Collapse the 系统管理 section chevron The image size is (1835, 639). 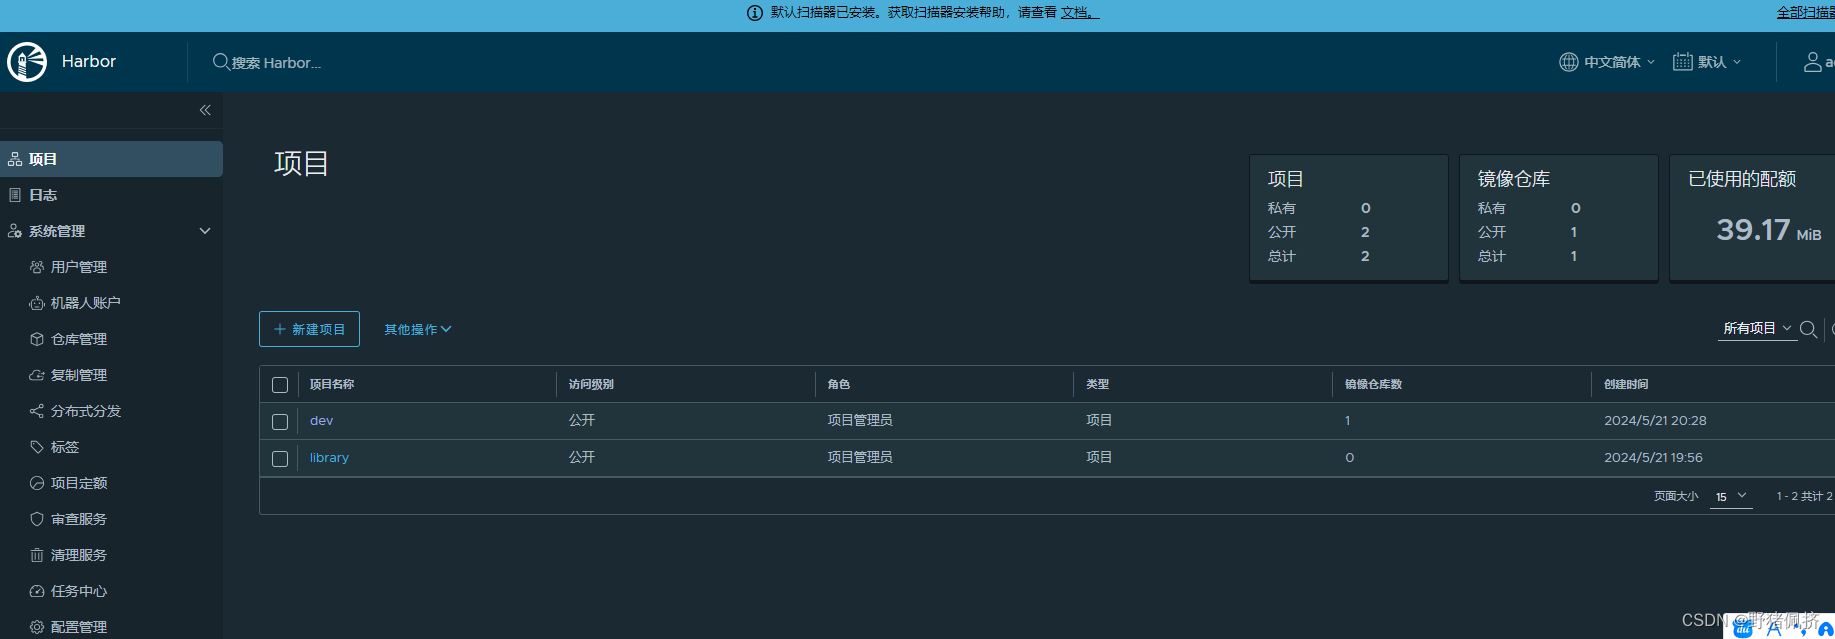(x=205, y=231)
